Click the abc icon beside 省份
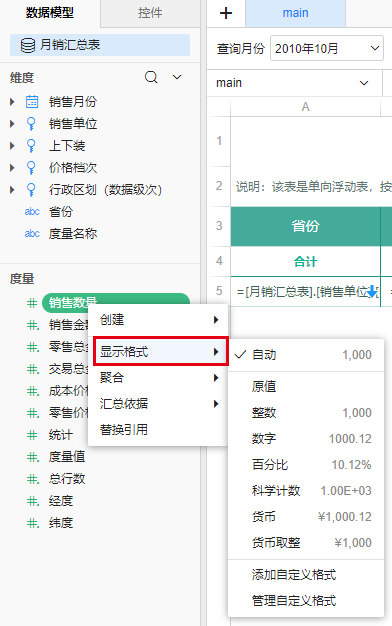The image size is (392, 626). point(32,212)
